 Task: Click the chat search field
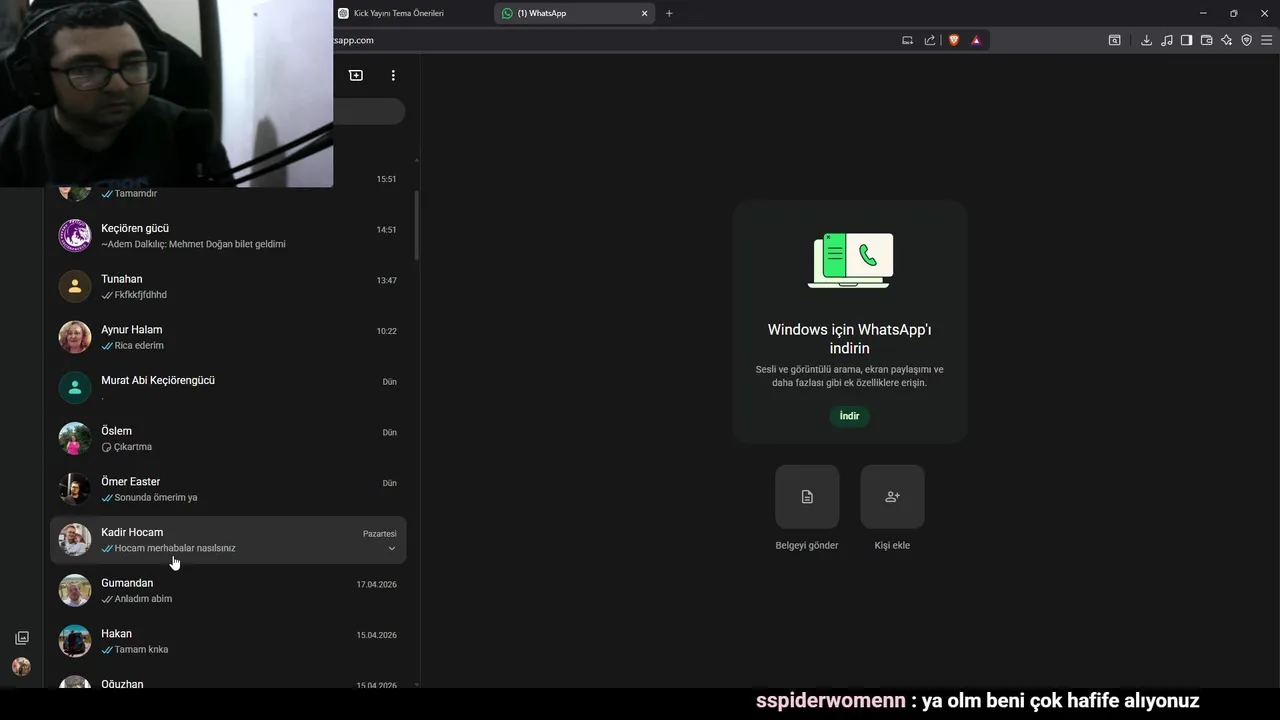tap(368, 111)
